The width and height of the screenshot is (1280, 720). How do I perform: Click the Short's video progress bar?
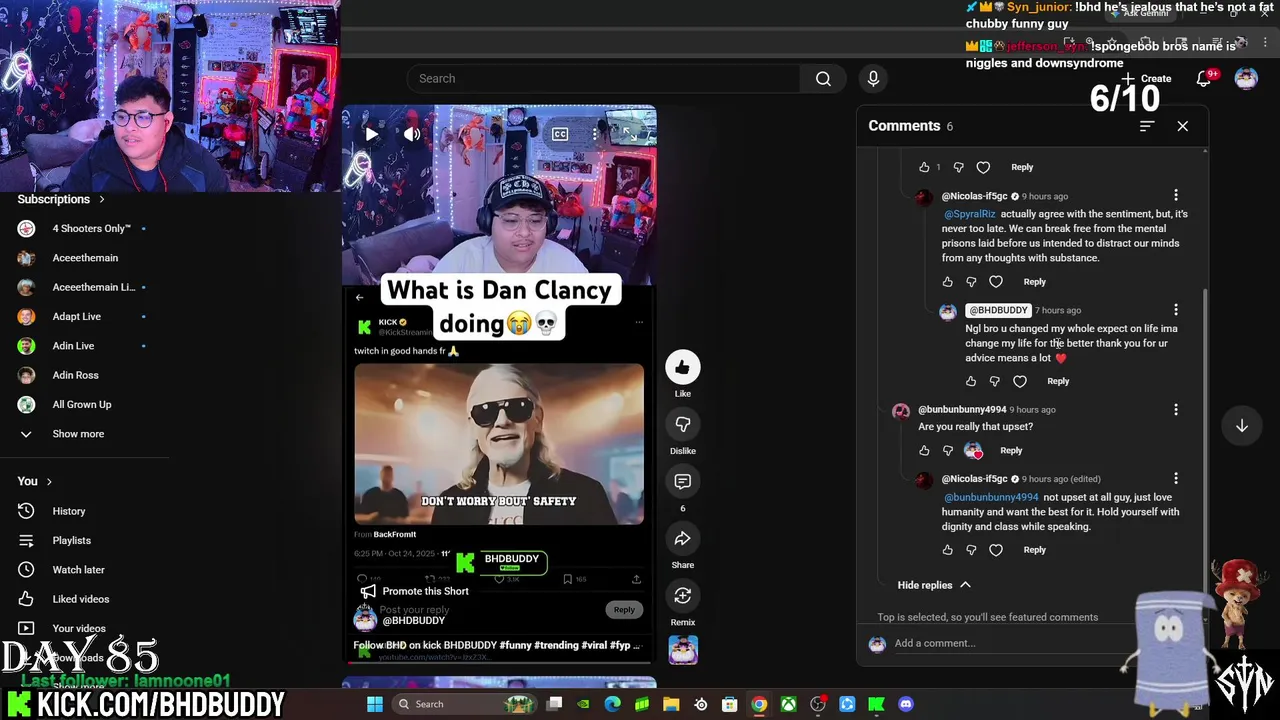(x=499, y=662)
